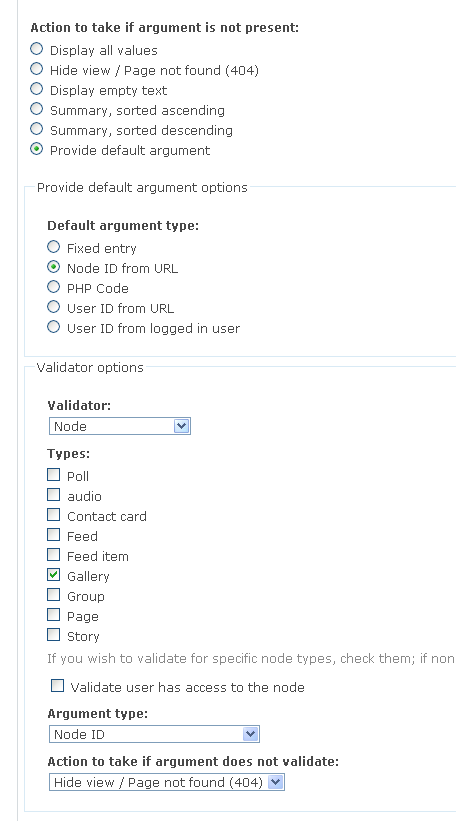Viewport: 456px width, 821px height.
Task: Select User ID from URL option
Action: tap(53, 307)
